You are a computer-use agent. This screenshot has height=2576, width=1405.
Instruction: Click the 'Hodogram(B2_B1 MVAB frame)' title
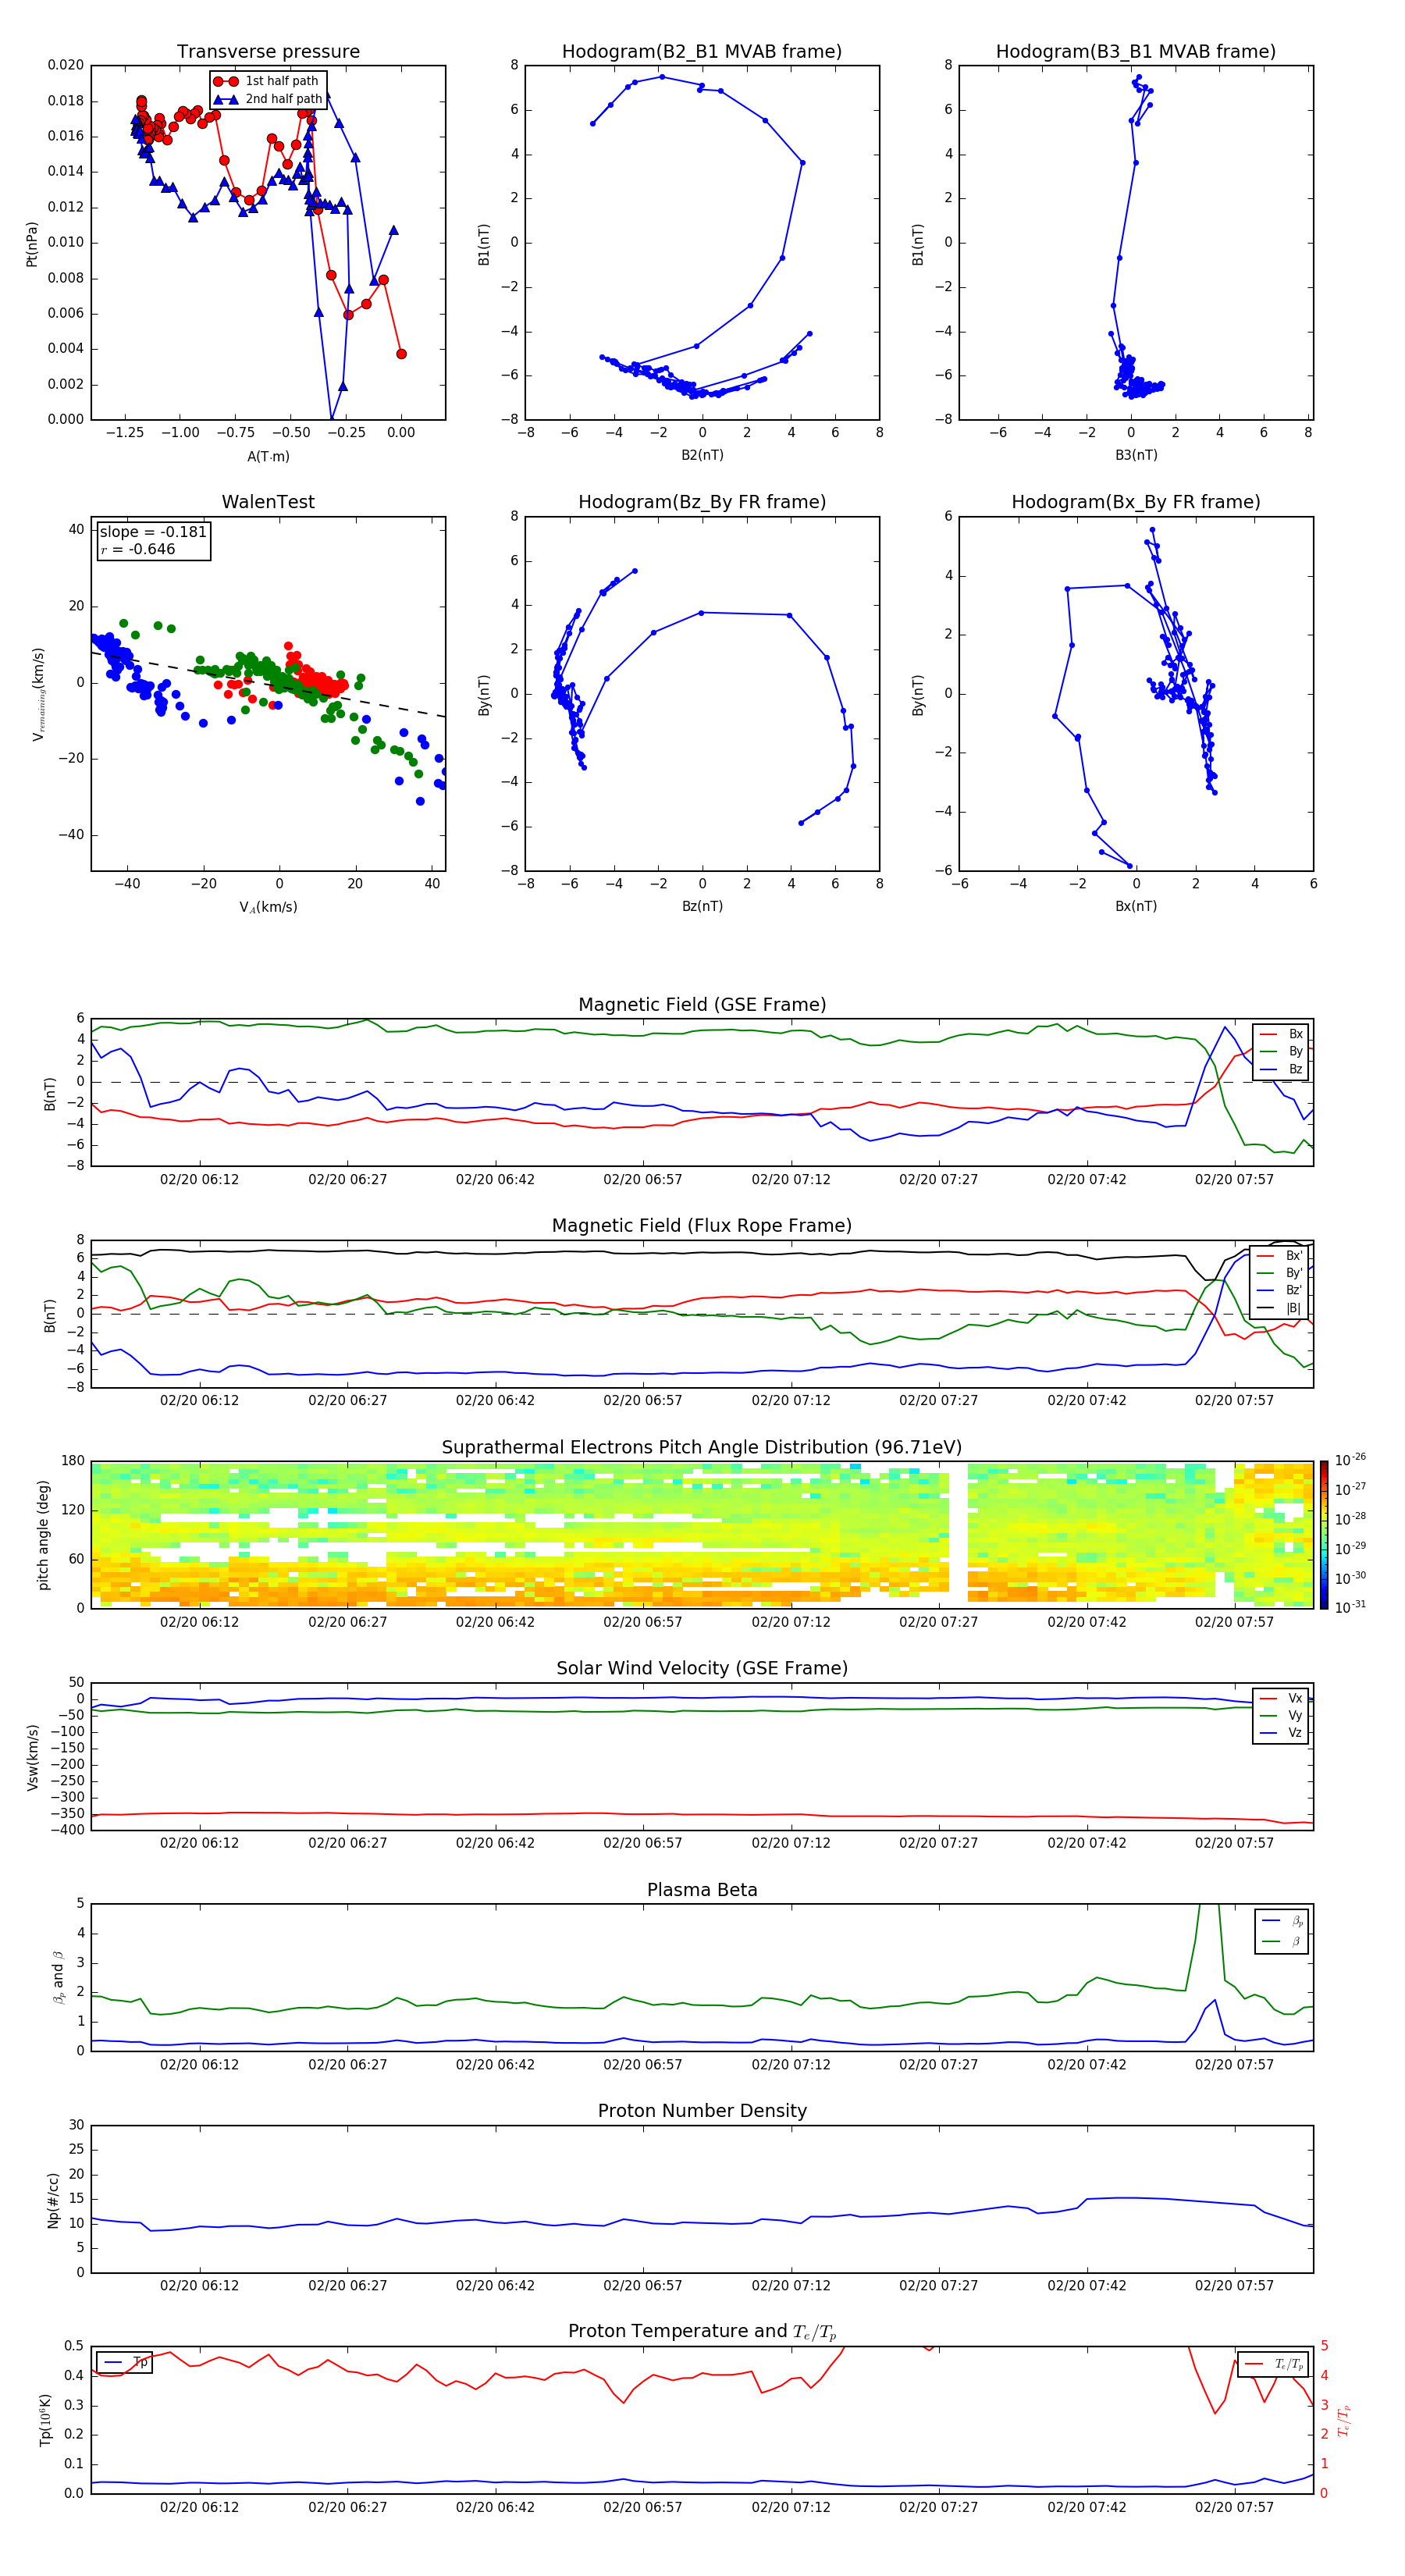[702, 51]
